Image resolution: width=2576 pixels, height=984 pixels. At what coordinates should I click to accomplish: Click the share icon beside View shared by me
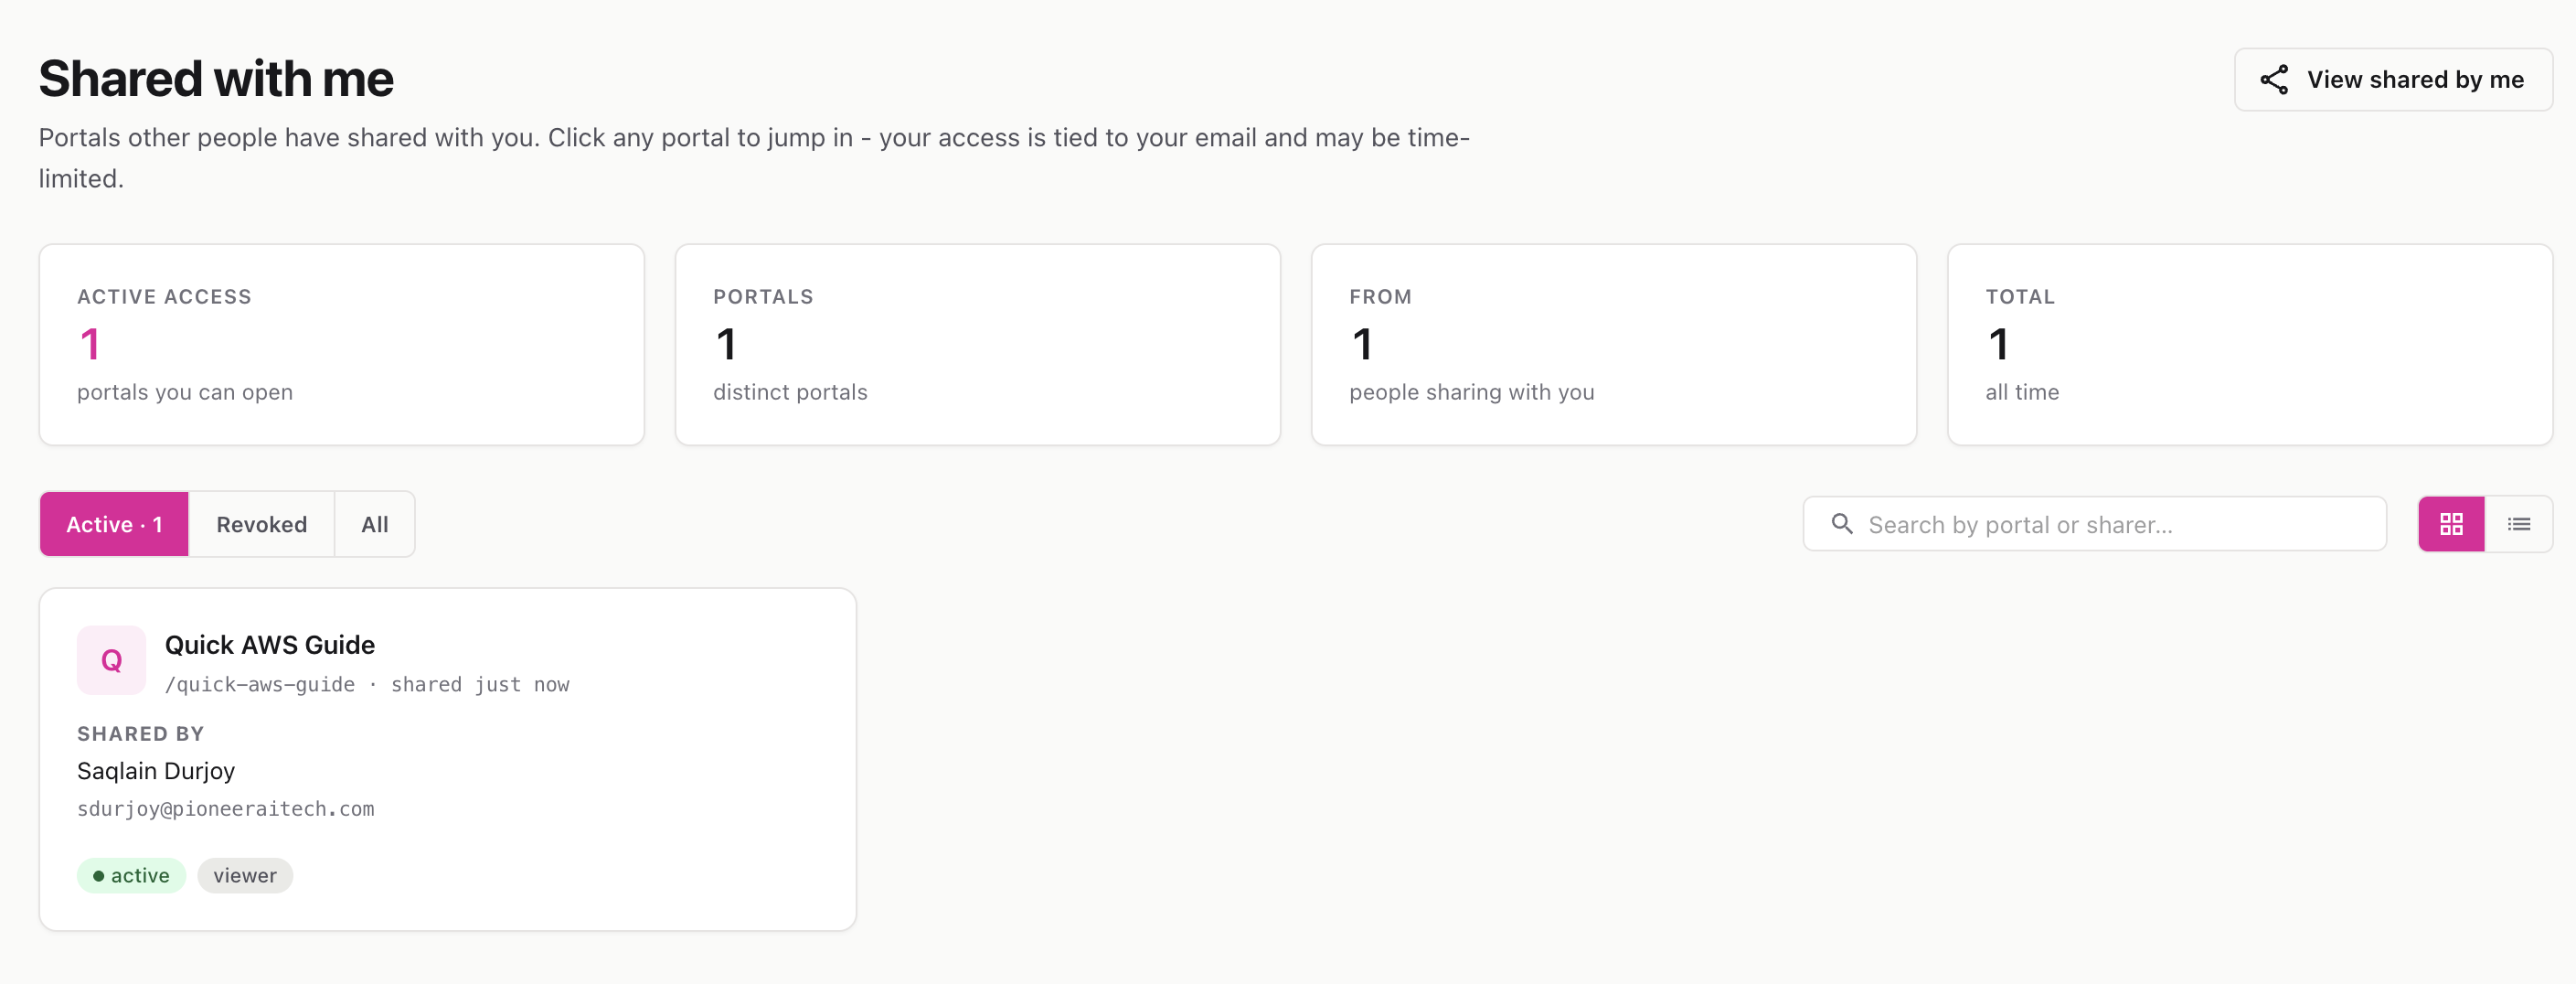click(x=2274, y=80)
